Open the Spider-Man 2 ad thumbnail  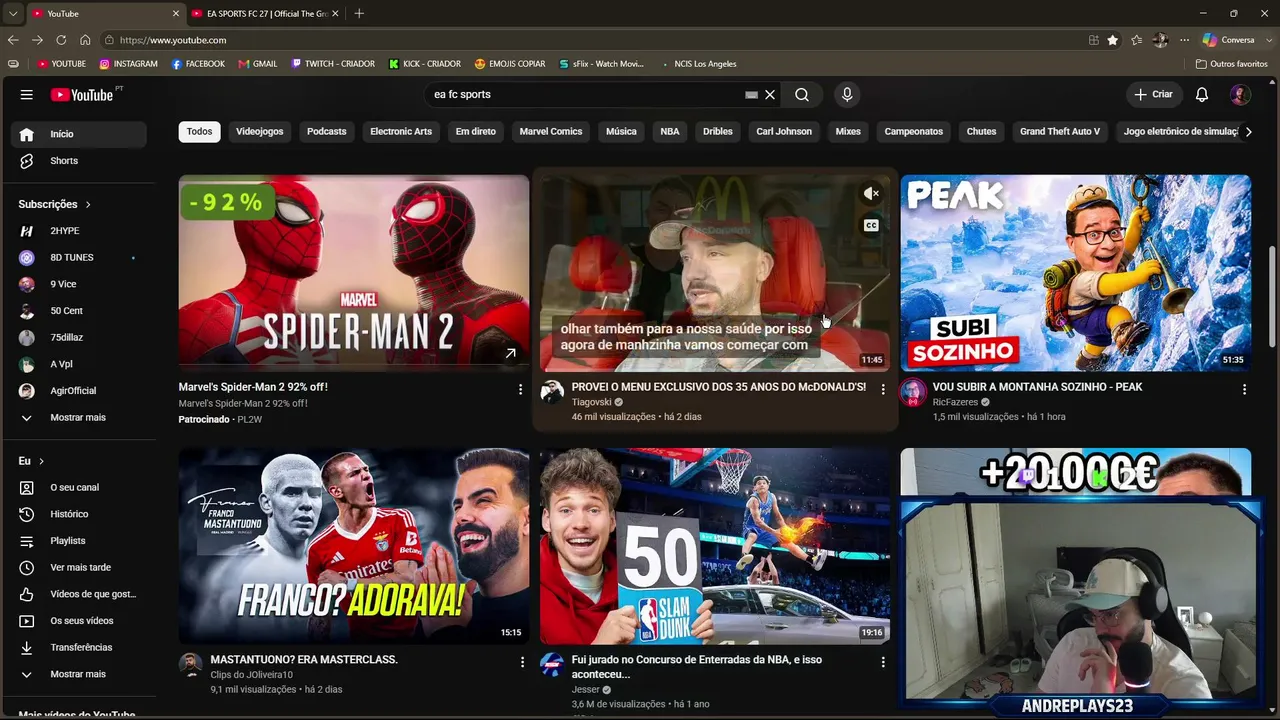(x=354, y=273)
